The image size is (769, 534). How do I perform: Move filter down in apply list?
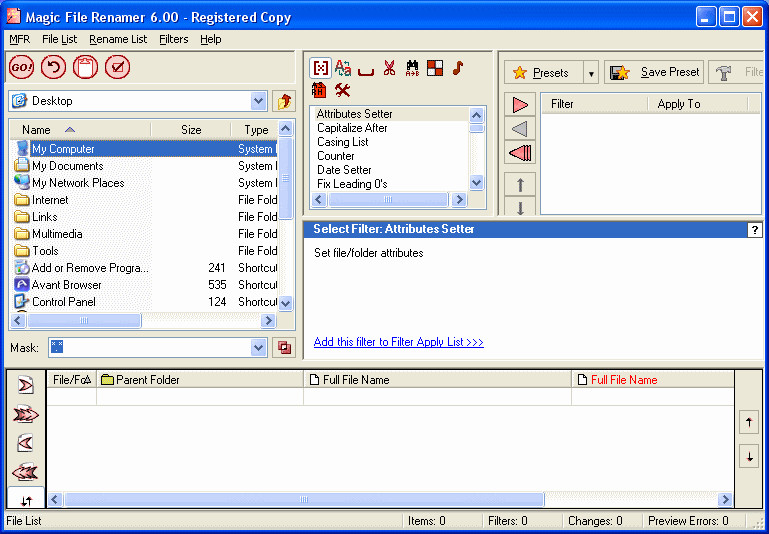pos(520,208)
